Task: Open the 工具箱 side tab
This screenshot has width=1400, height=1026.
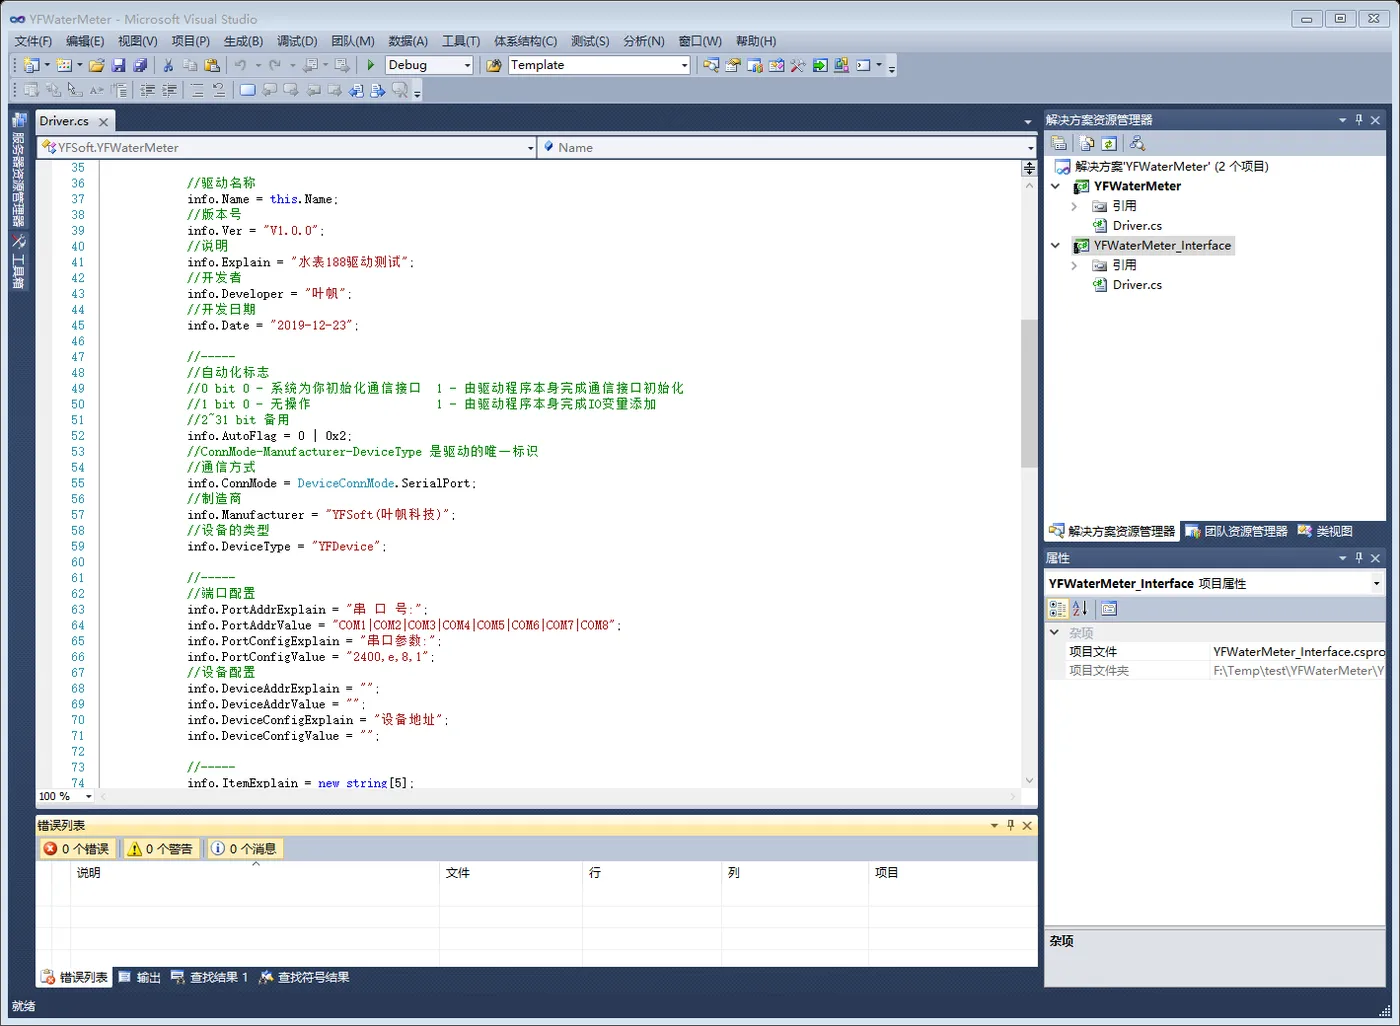Action: click(18, 263)
